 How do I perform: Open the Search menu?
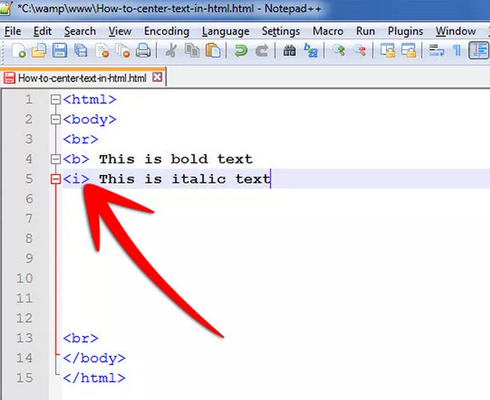[80, 31]
